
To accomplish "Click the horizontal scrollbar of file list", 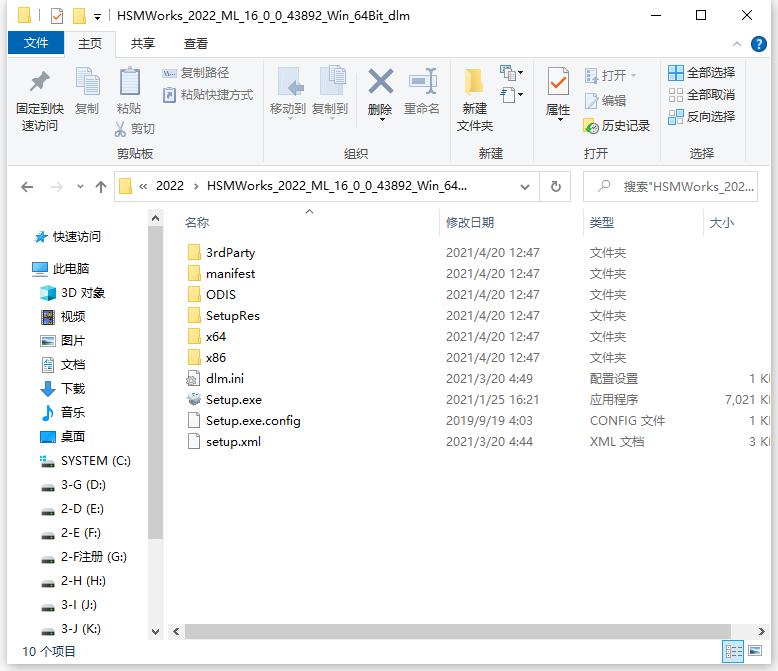I will click(x=457, y=631).
